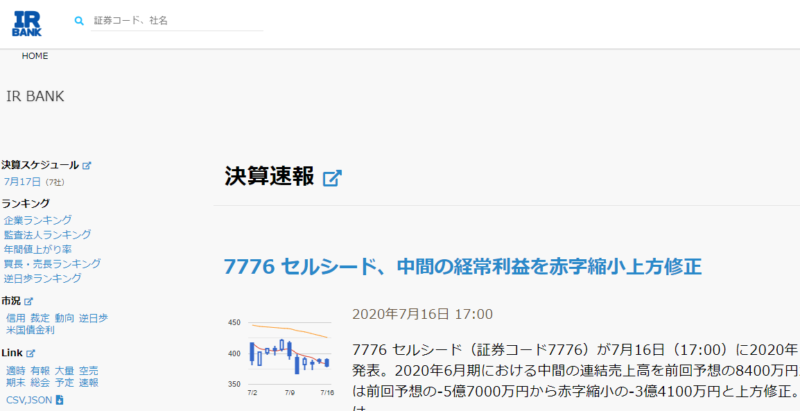Open the 有報 link

pos(40,371)
